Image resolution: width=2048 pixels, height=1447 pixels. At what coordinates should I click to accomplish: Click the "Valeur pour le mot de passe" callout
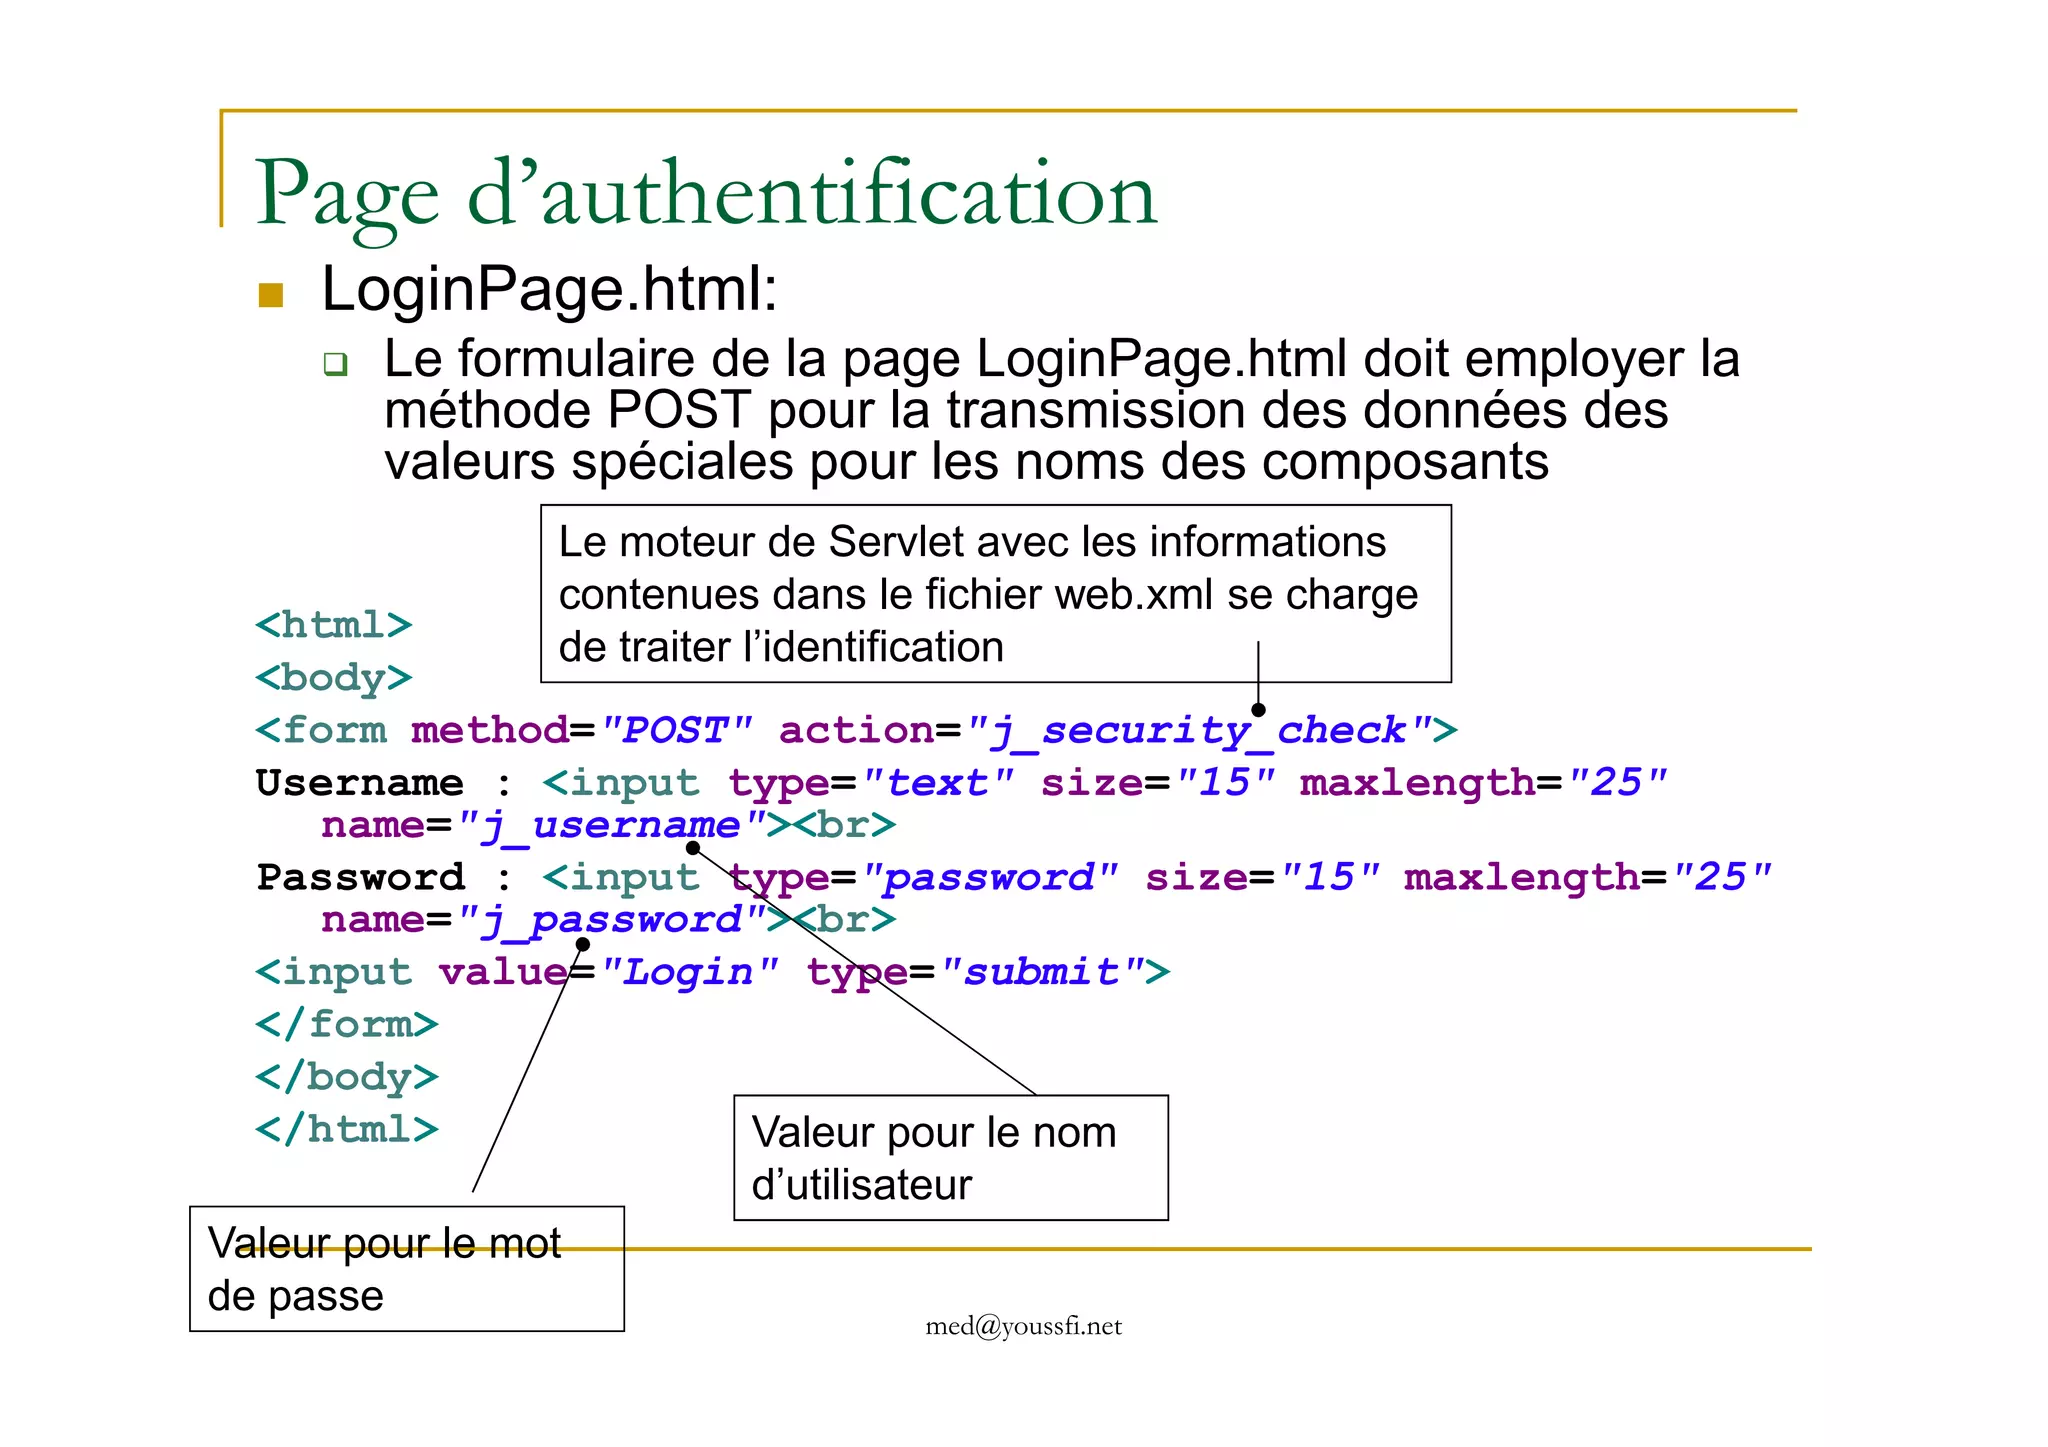tap(407, 1269)
